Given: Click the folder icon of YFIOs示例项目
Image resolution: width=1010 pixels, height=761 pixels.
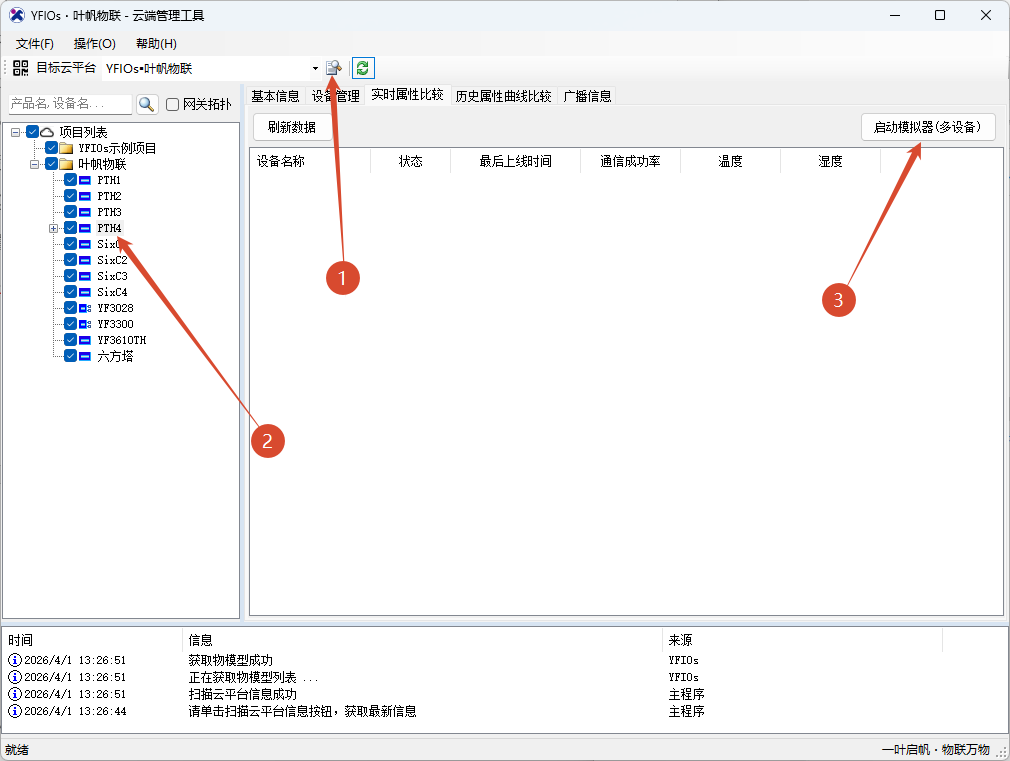Looking at the screenshot, I should [67, 148].
